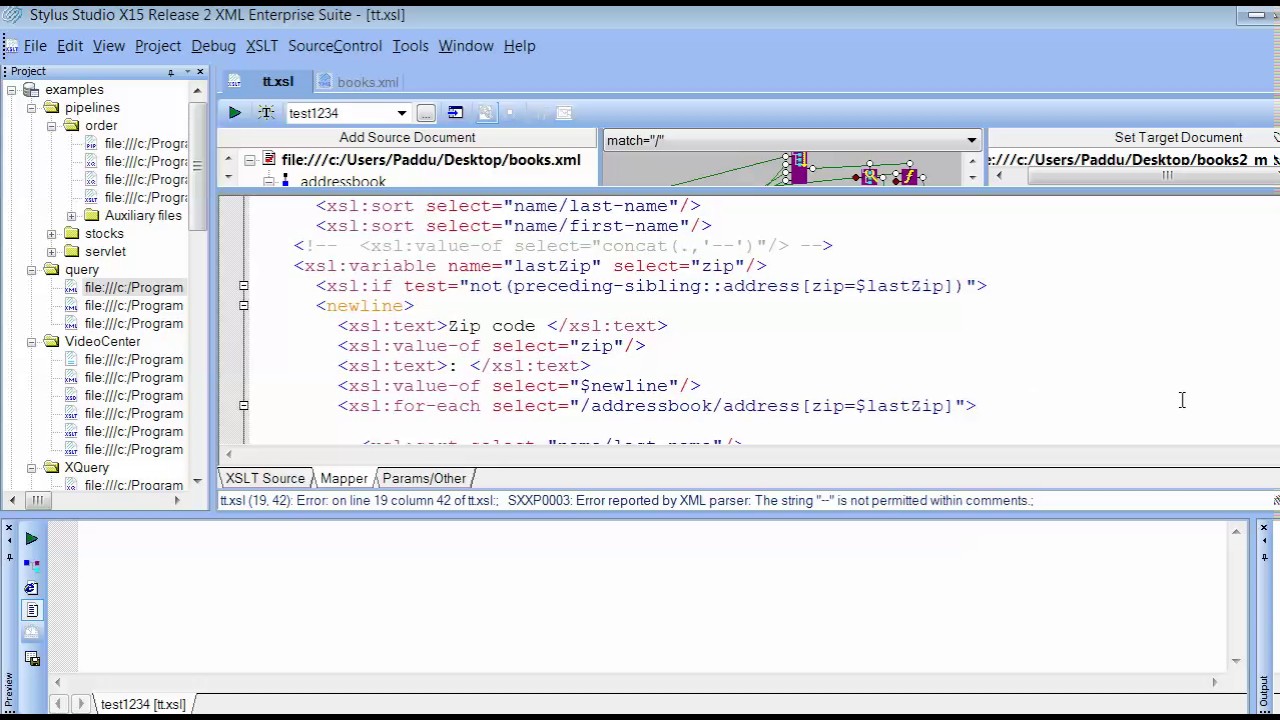This screenshot has width=1280, height=720.
Task: Run preview from the Preview pane toolbar
Action: pos(31,539)
